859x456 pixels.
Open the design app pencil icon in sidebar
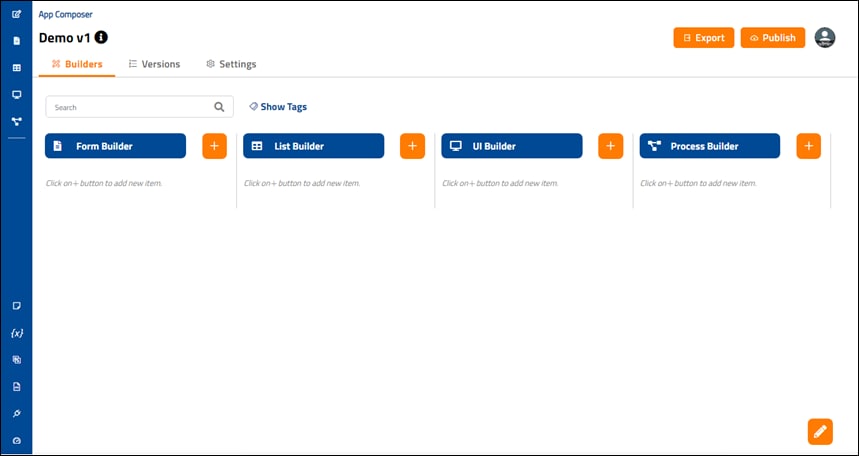[16, 14]
